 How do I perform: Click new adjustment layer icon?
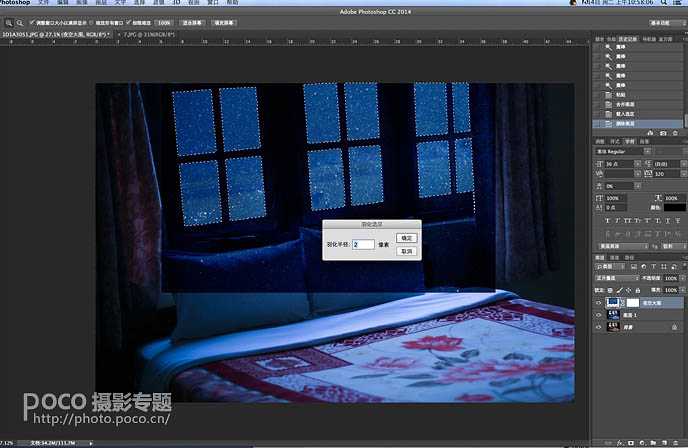point(642,443)
